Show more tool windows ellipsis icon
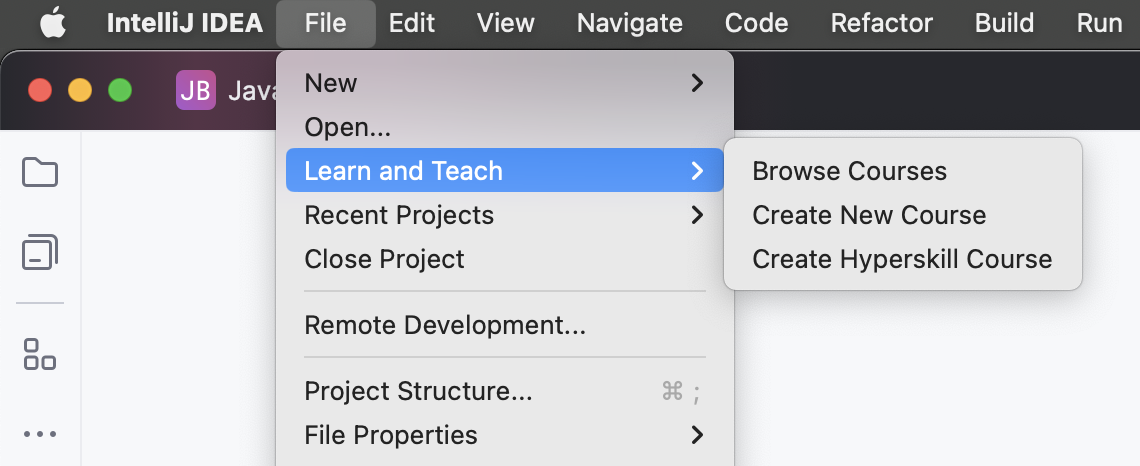Screen dimensions: 1140x466 [40, 434]
